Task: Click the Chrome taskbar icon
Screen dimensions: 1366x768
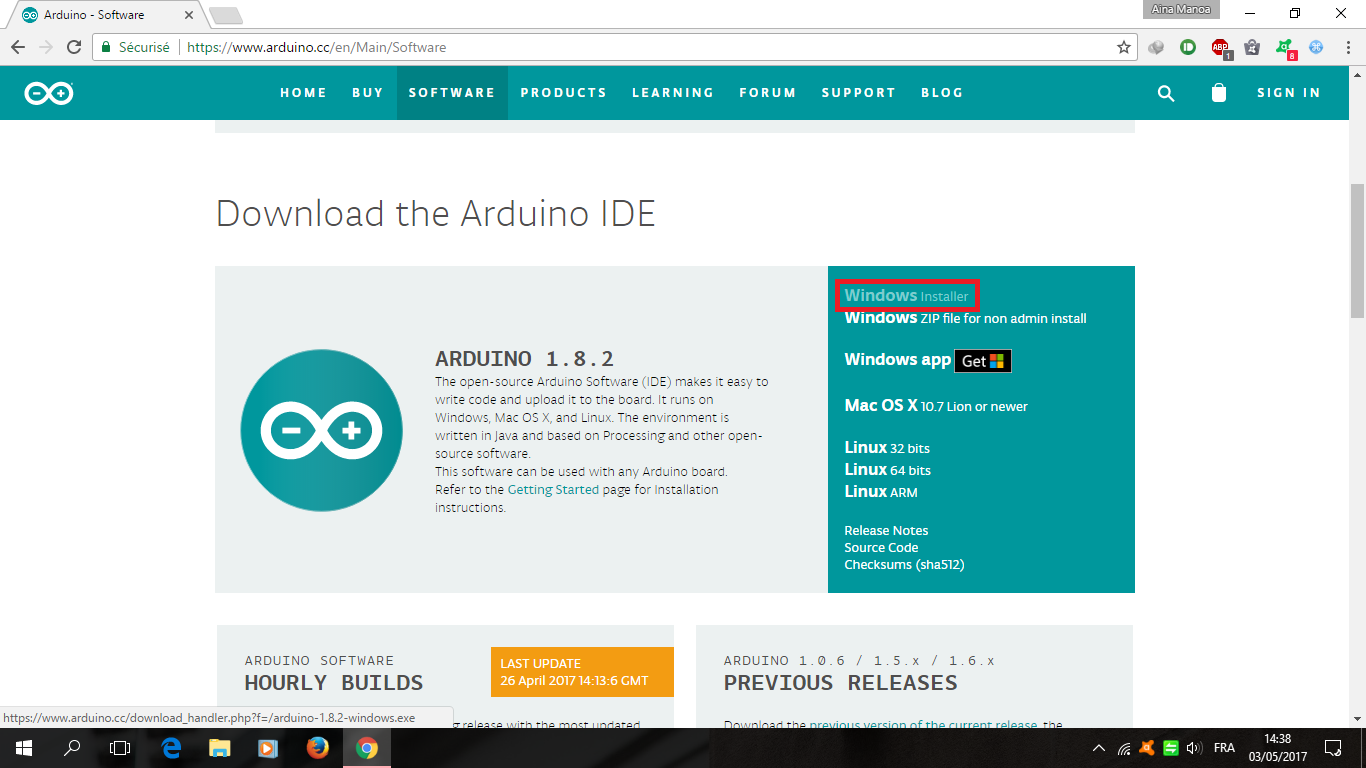Action: 366,748
